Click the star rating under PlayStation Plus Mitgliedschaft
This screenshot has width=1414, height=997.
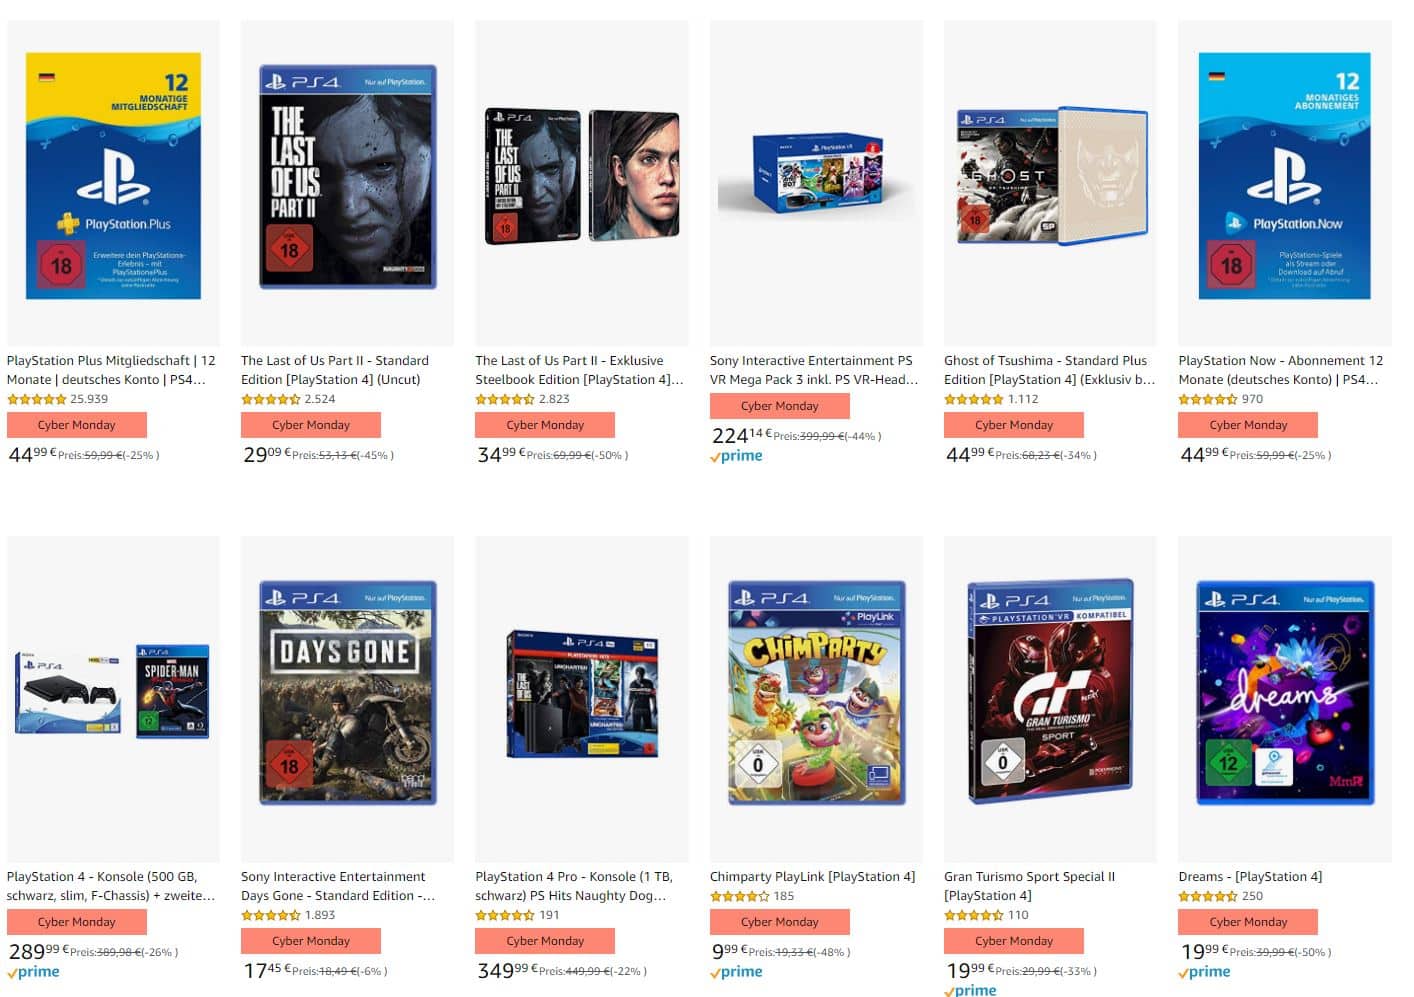click(x=37, y=399)
